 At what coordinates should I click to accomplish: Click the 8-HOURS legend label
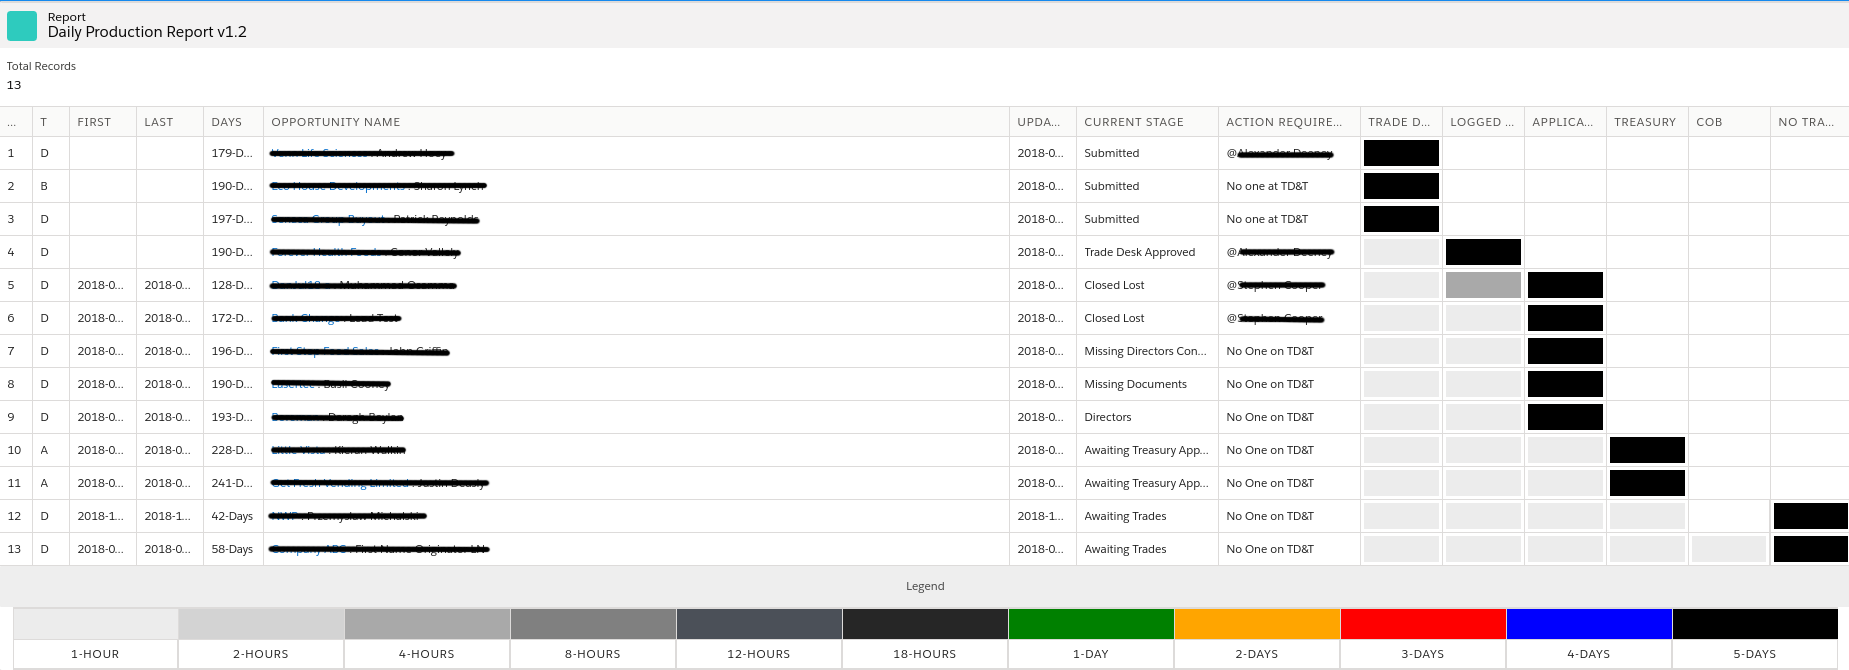click(x=593, y=654)
